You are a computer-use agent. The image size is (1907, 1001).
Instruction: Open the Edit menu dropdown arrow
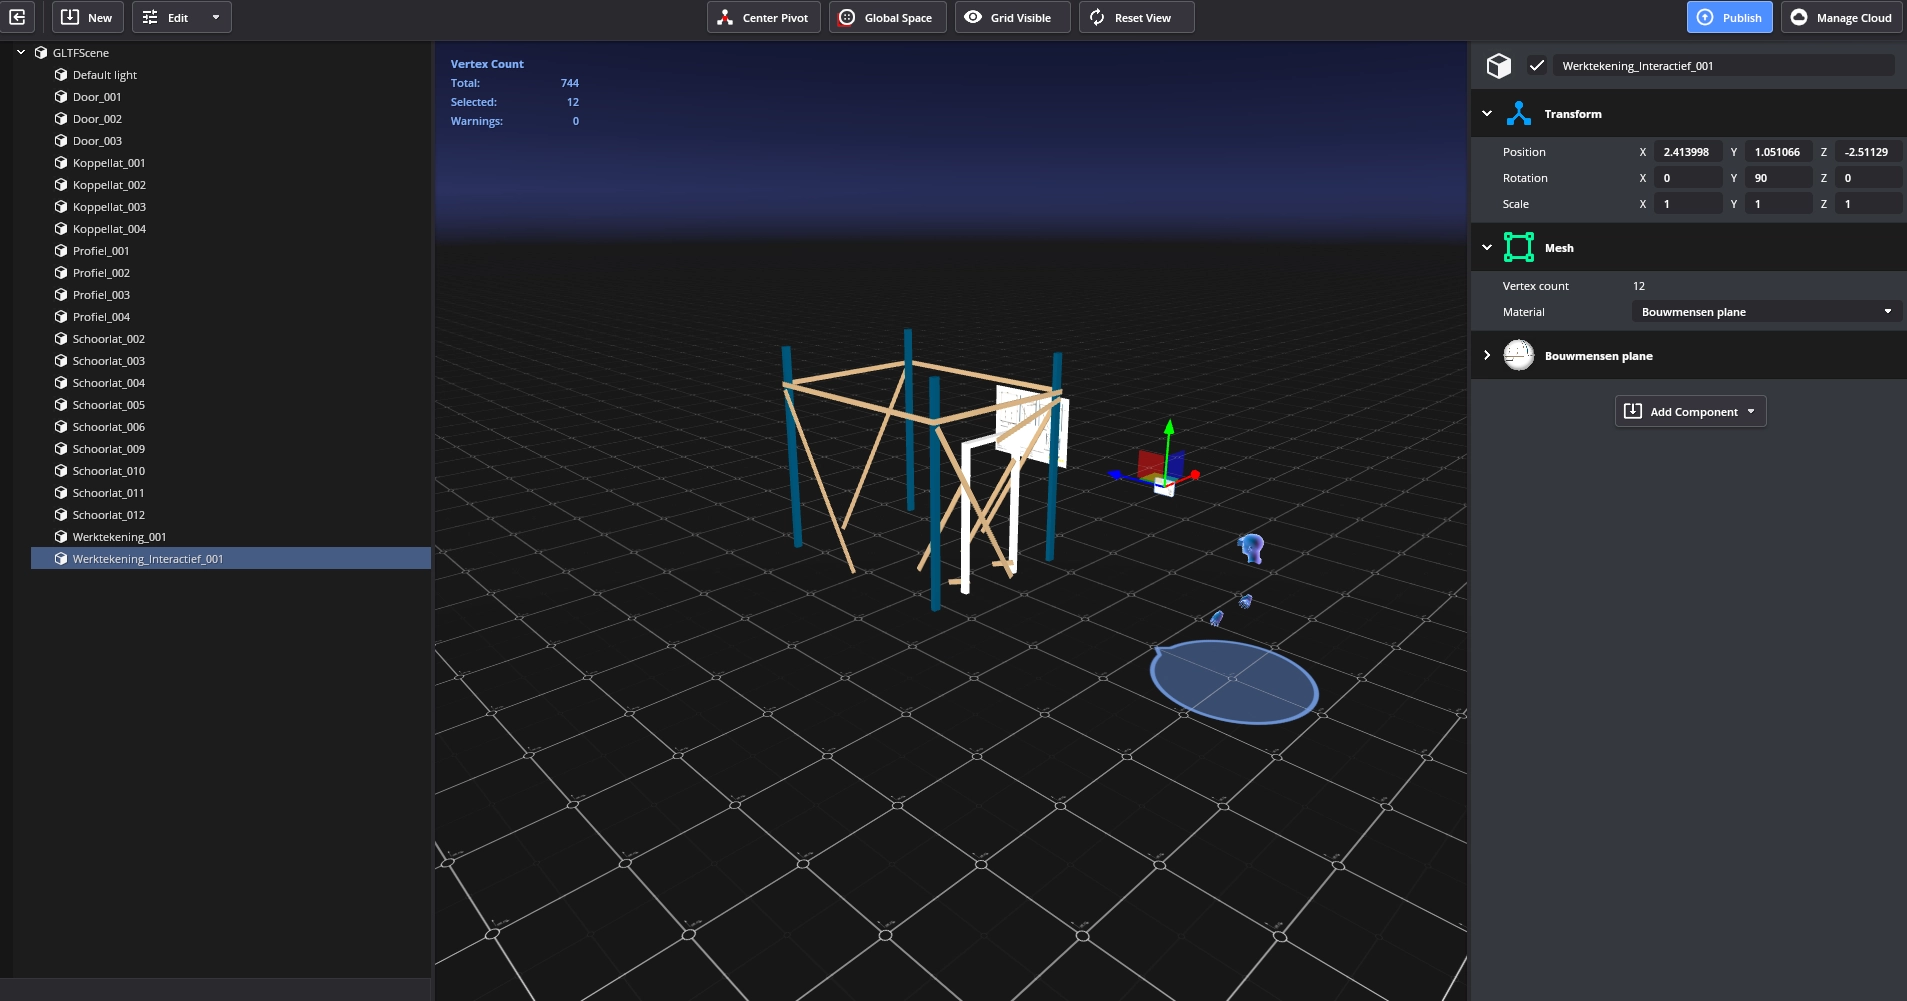pyautogui.click(x=213, y=17)
